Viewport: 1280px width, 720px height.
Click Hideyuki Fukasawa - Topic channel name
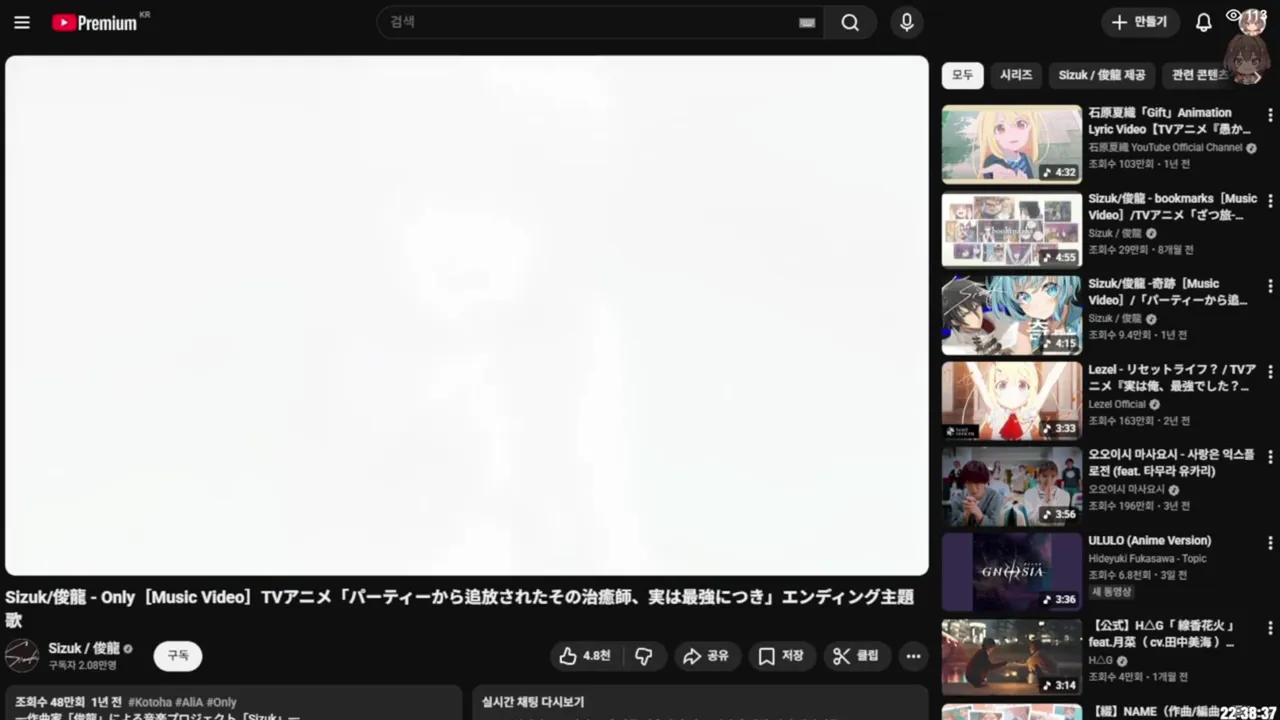coord(1147,558)
